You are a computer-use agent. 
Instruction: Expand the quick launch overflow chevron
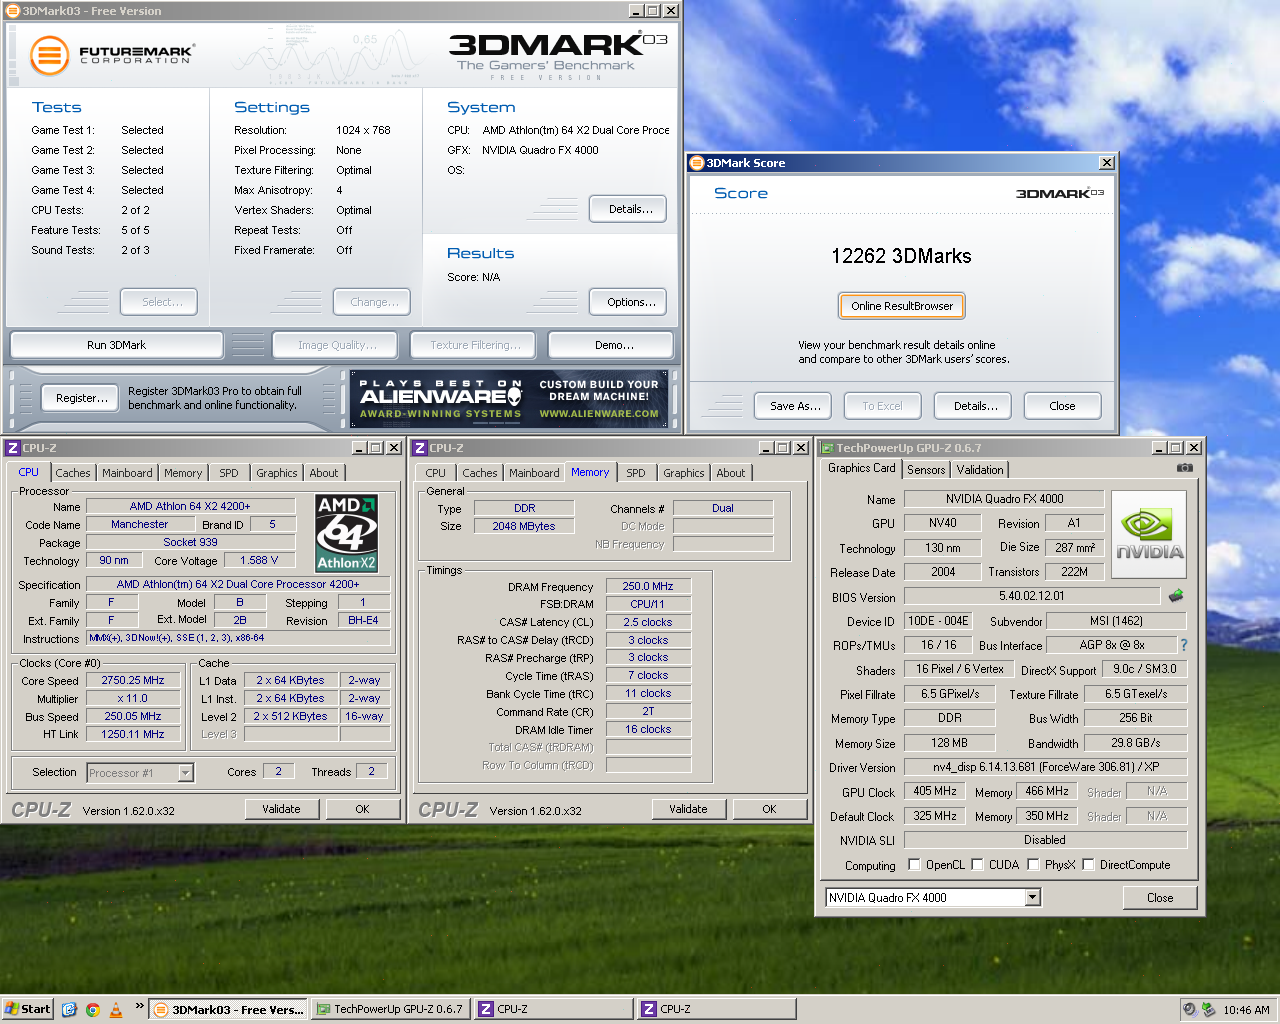click(x=139, y=1006)
